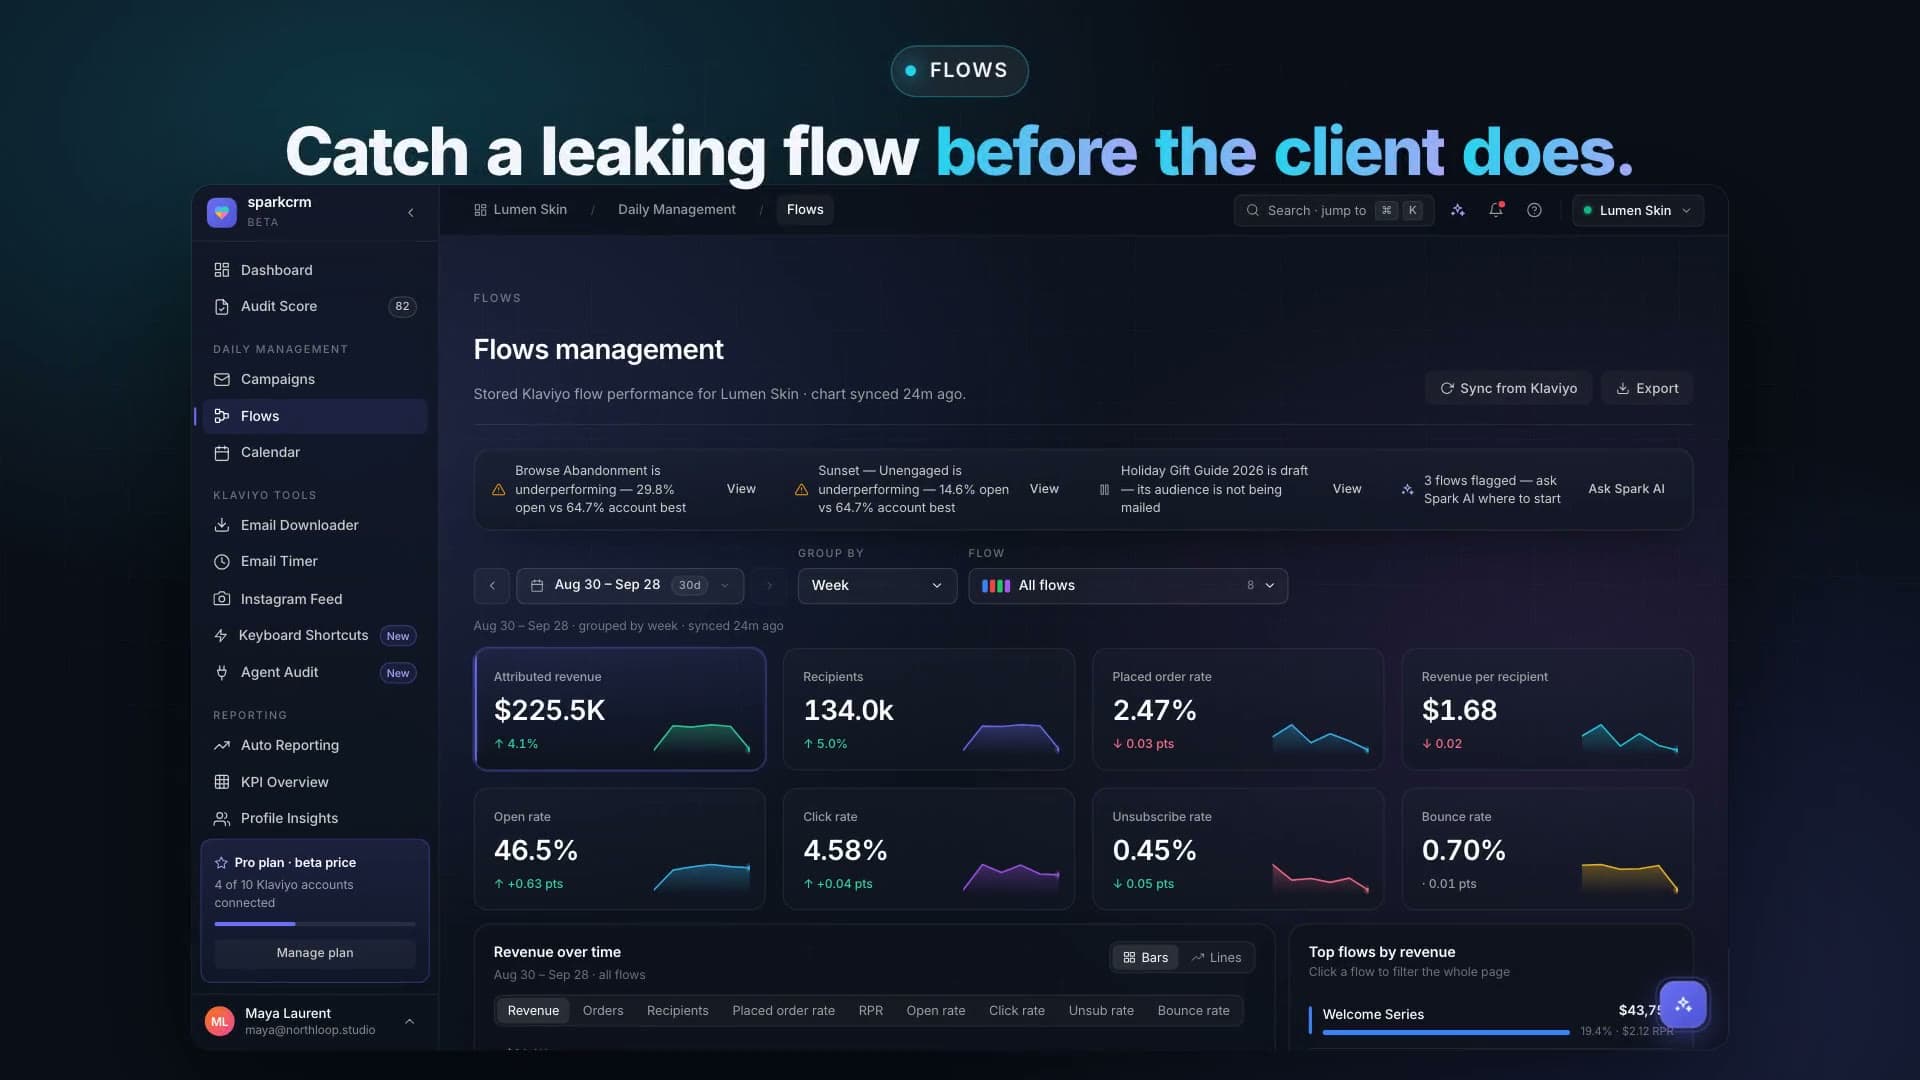Image resolution: width=1920 pixels, height=1080 pixels.
Task: Click the sparkcrm logo icon
Action: [x=222, y=211]
